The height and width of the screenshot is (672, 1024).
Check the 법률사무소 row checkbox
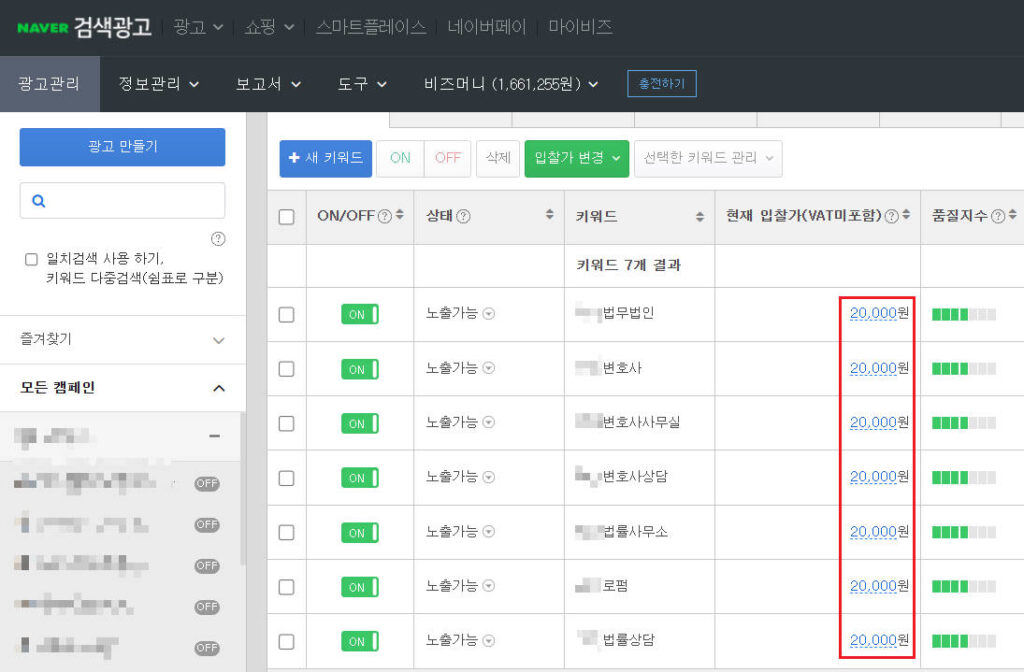pos(286,532)
